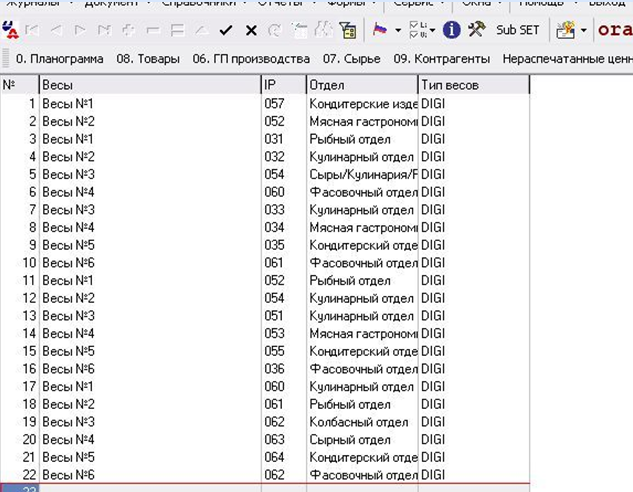
Task: Post changes with the checkmark icon
Action: 226,30
